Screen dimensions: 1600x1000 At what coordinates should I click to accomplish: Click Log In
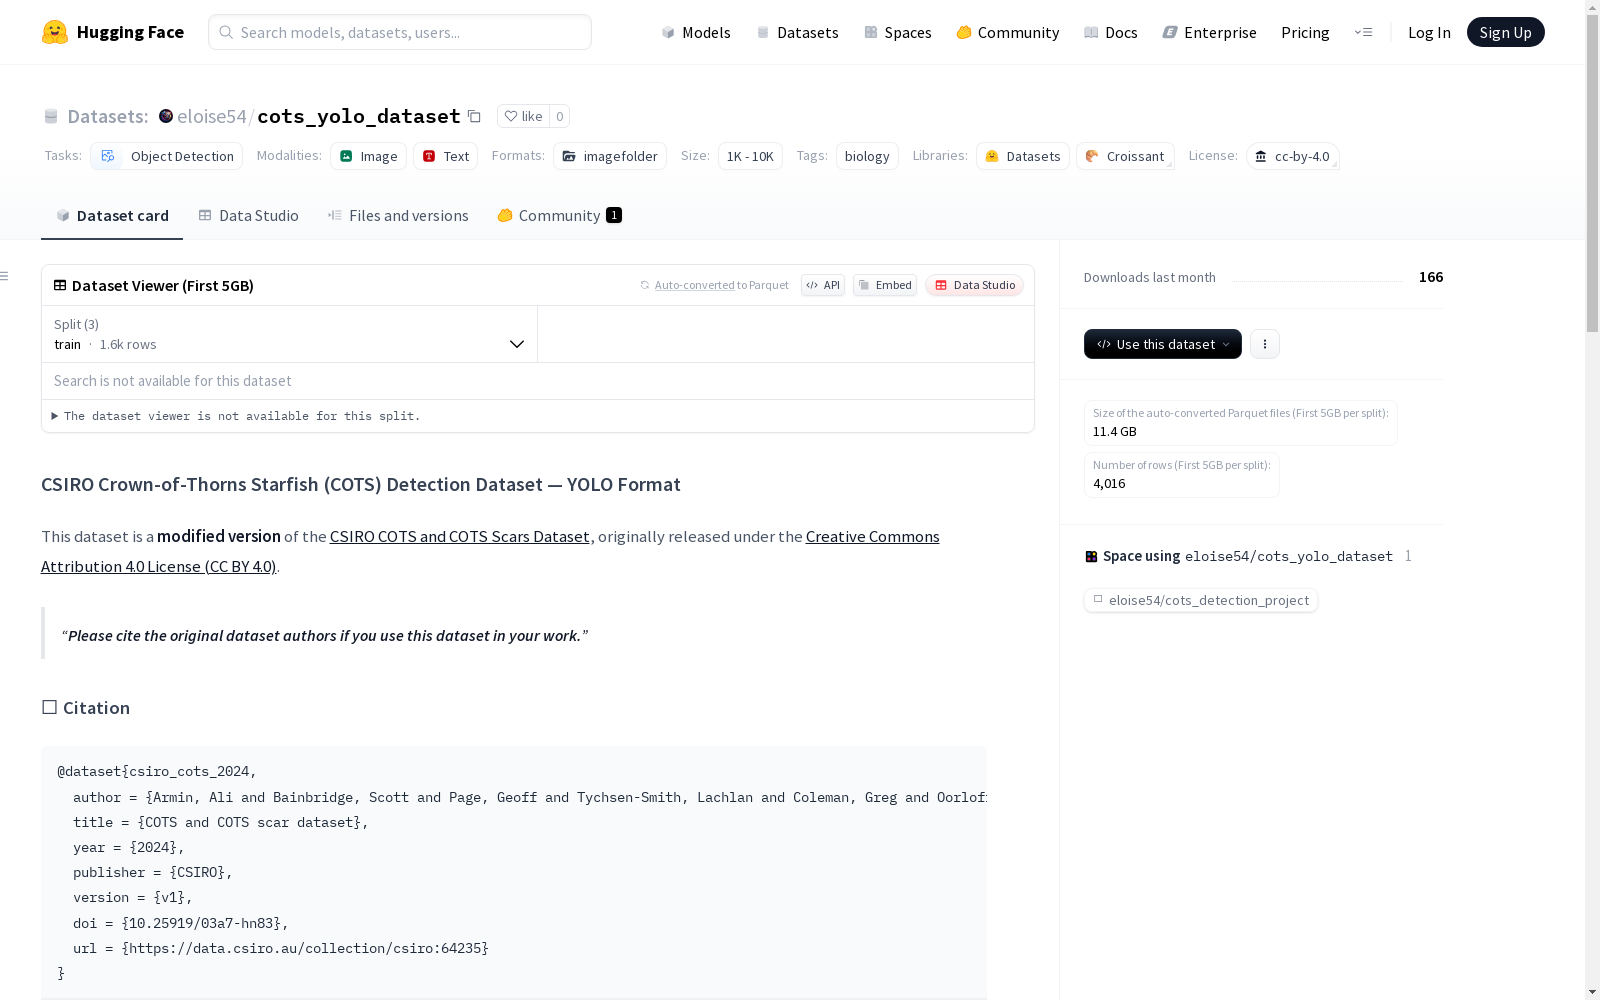(1429, 32)
